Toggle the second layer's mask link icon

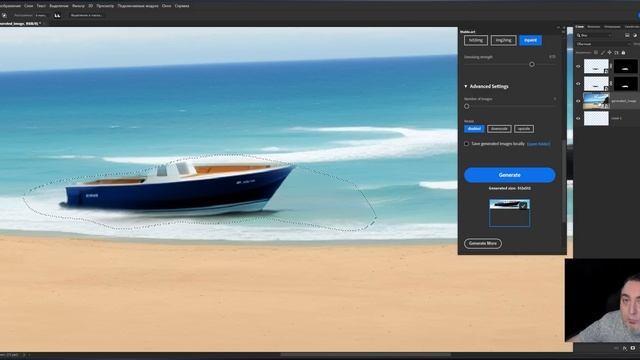click(x=611, y=84)
